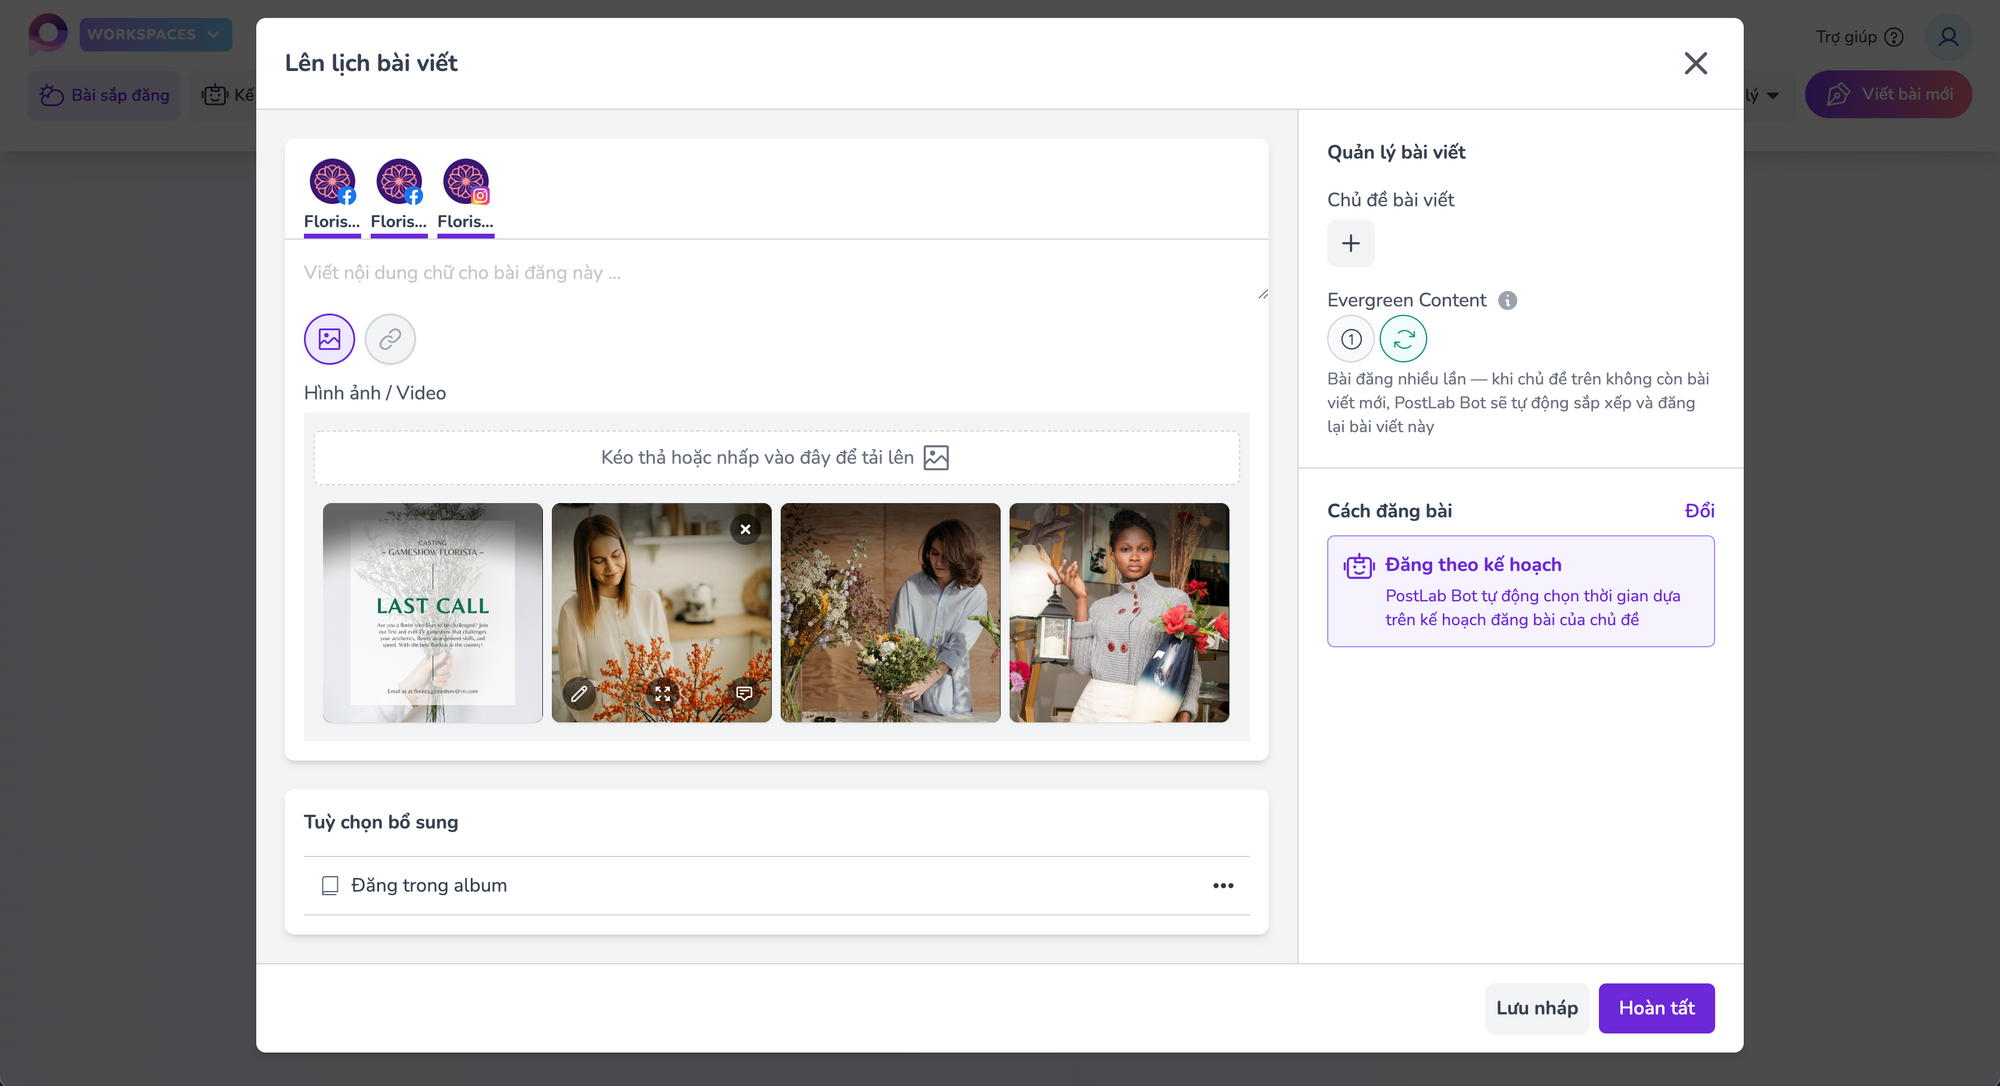Select the fourth photo thumbnail with lantern
Screen dimensions: 2000x1086
[x=1119, y=613]
